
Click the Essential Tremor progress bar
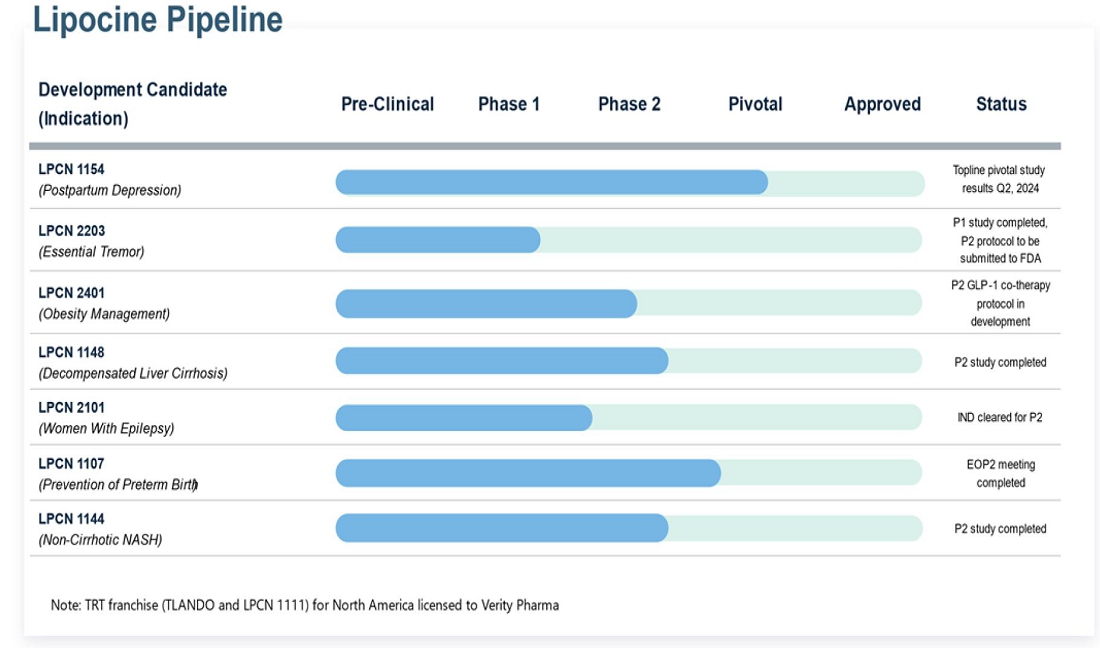click(x=438, y=240)
